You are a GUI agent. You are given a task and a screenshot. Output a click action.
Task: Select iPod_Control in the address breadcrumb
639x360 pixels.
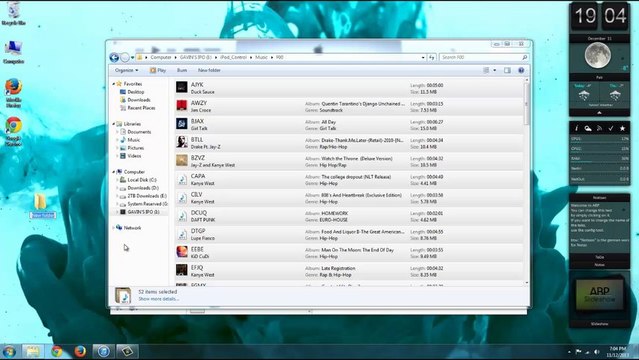coord(234,57)
